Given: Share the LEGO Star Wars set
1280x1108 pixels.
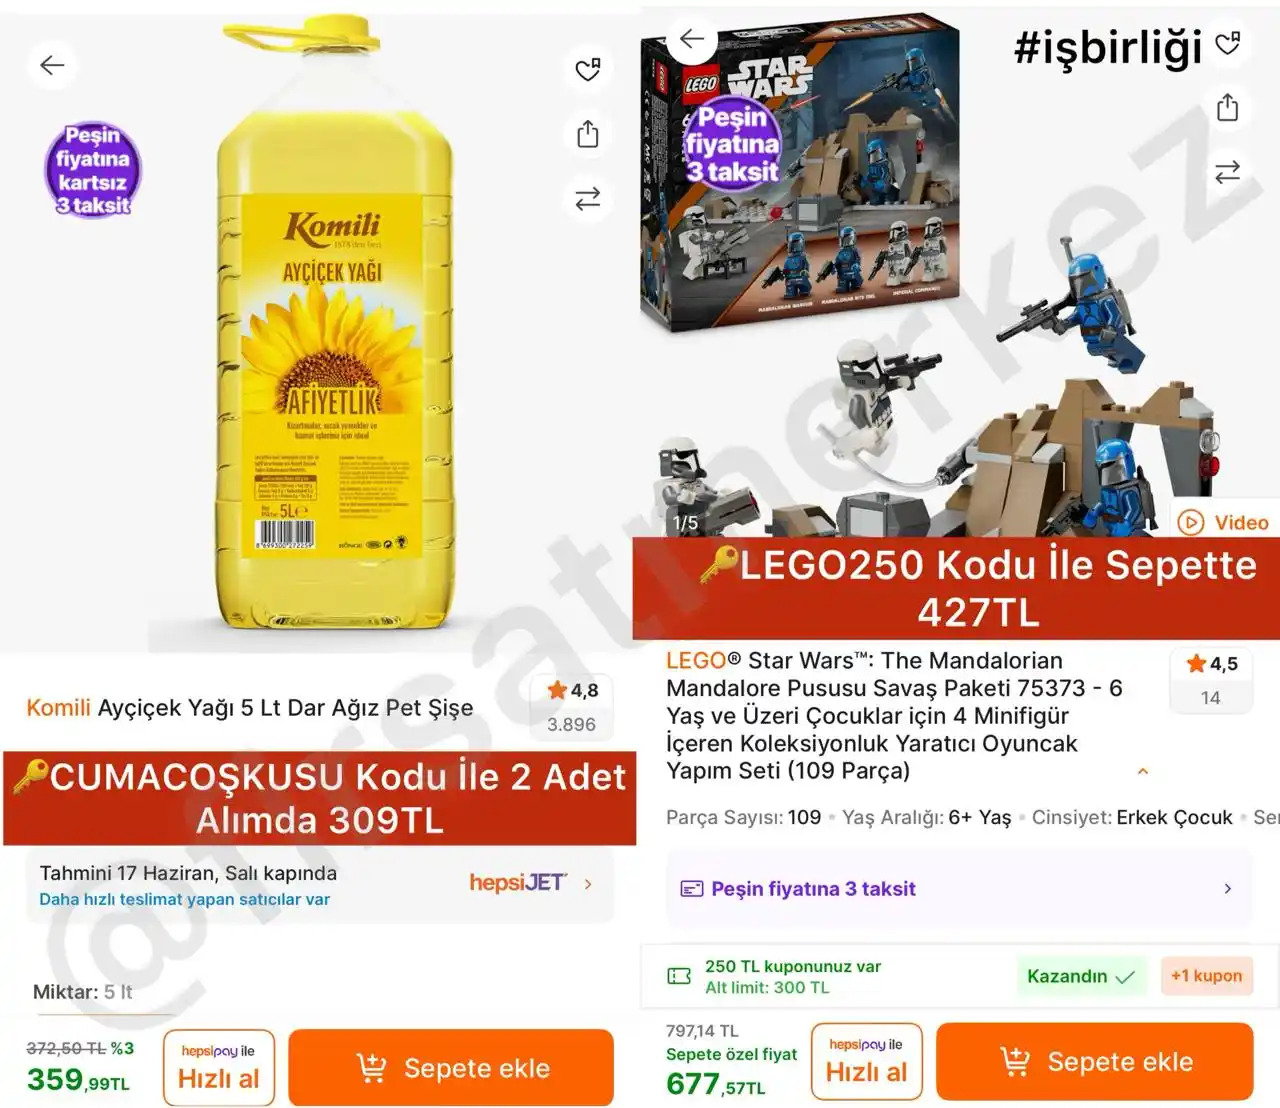Looking at the screenshot, I should pyautogui.click(x=1227, y=107).
